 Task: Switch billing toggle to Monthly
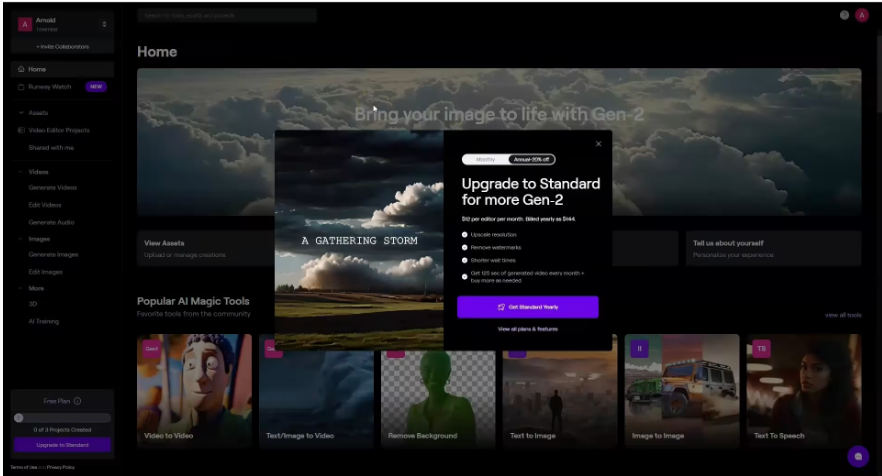[x=485, y=160]
